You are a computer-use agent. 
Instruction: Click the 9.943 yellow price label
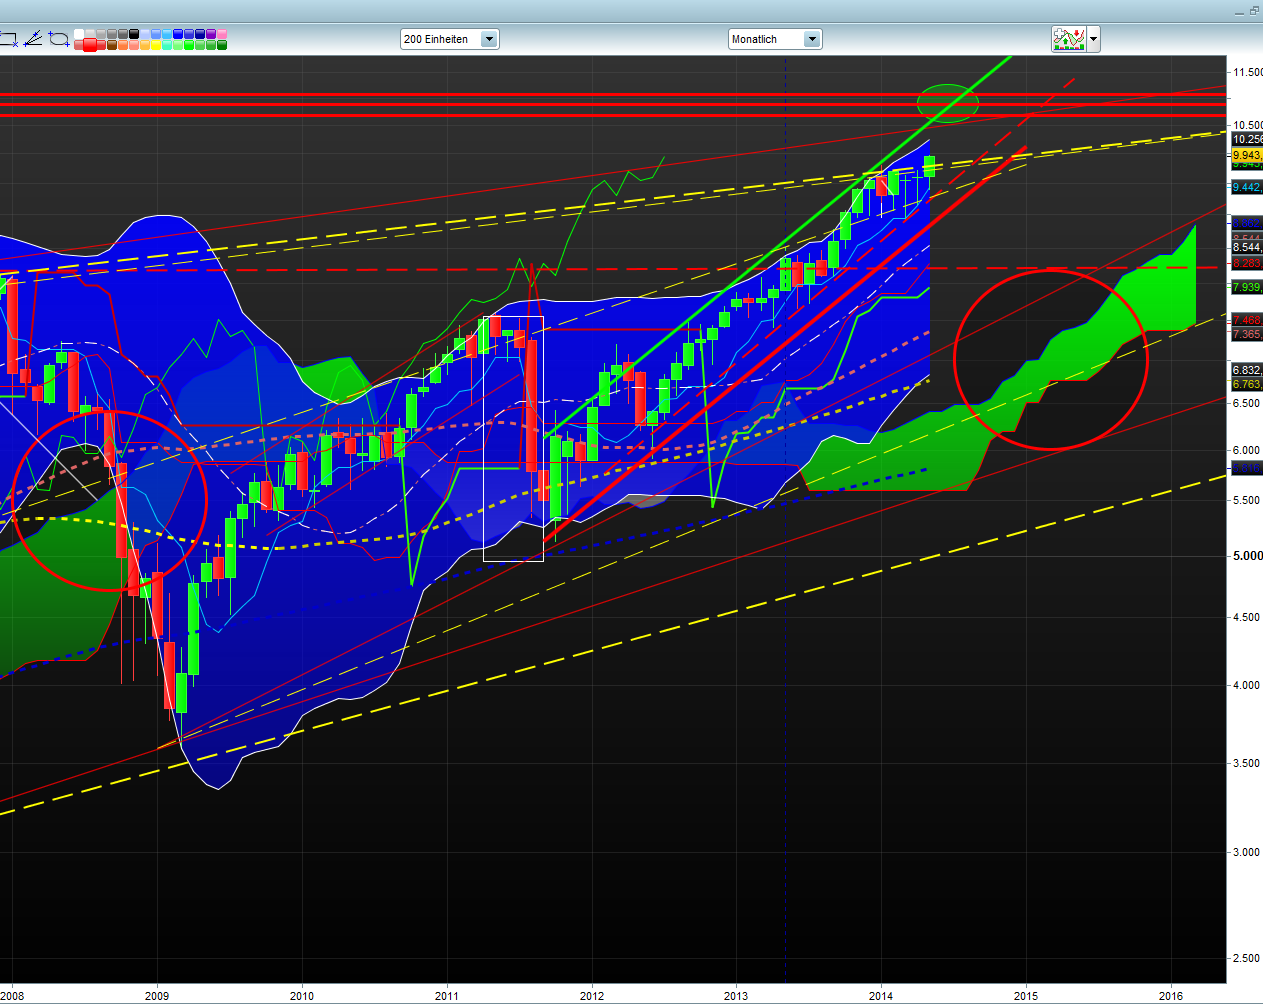tap(1246, 155)
